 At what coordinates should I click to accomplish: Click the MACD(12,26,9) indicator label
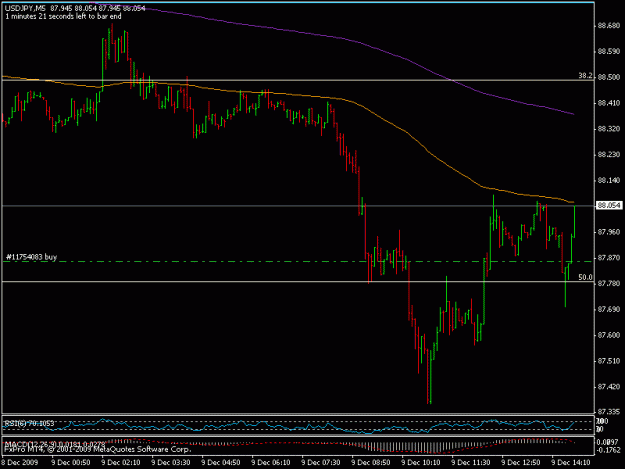click(55, 443)
